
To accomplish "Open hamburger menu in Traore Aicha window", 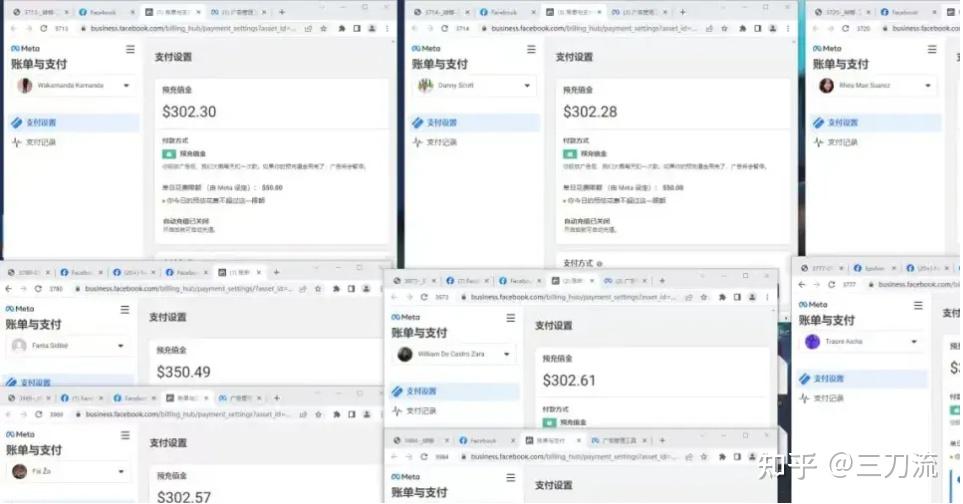I will click(x=918, y=305).
